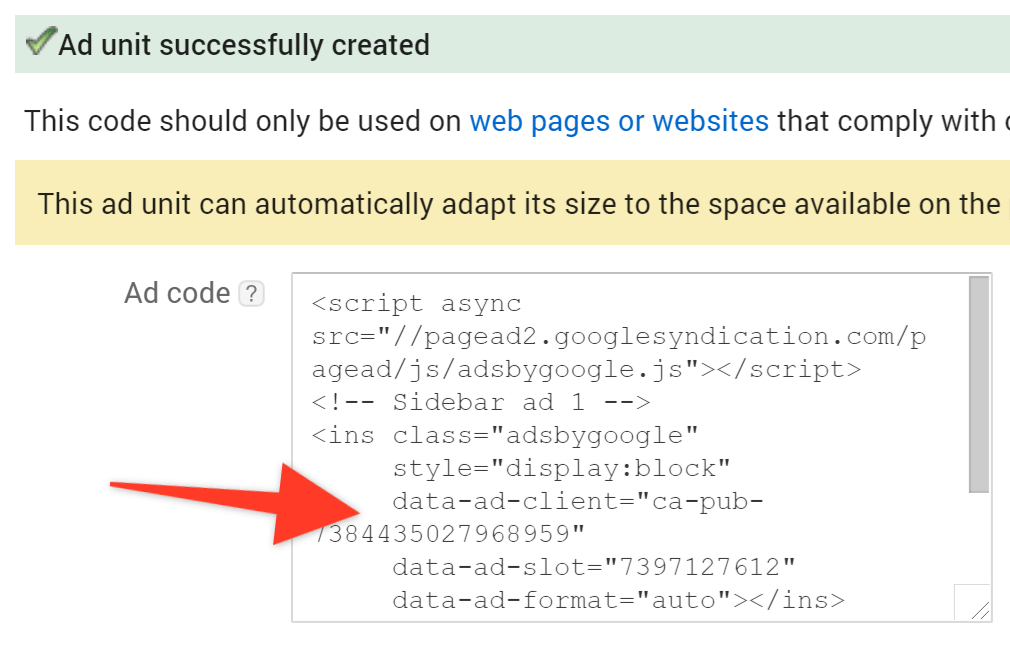1010x650 pixels.
Task: Open the Ad code help question-mark icon
Action: click(x=251, y=294)
